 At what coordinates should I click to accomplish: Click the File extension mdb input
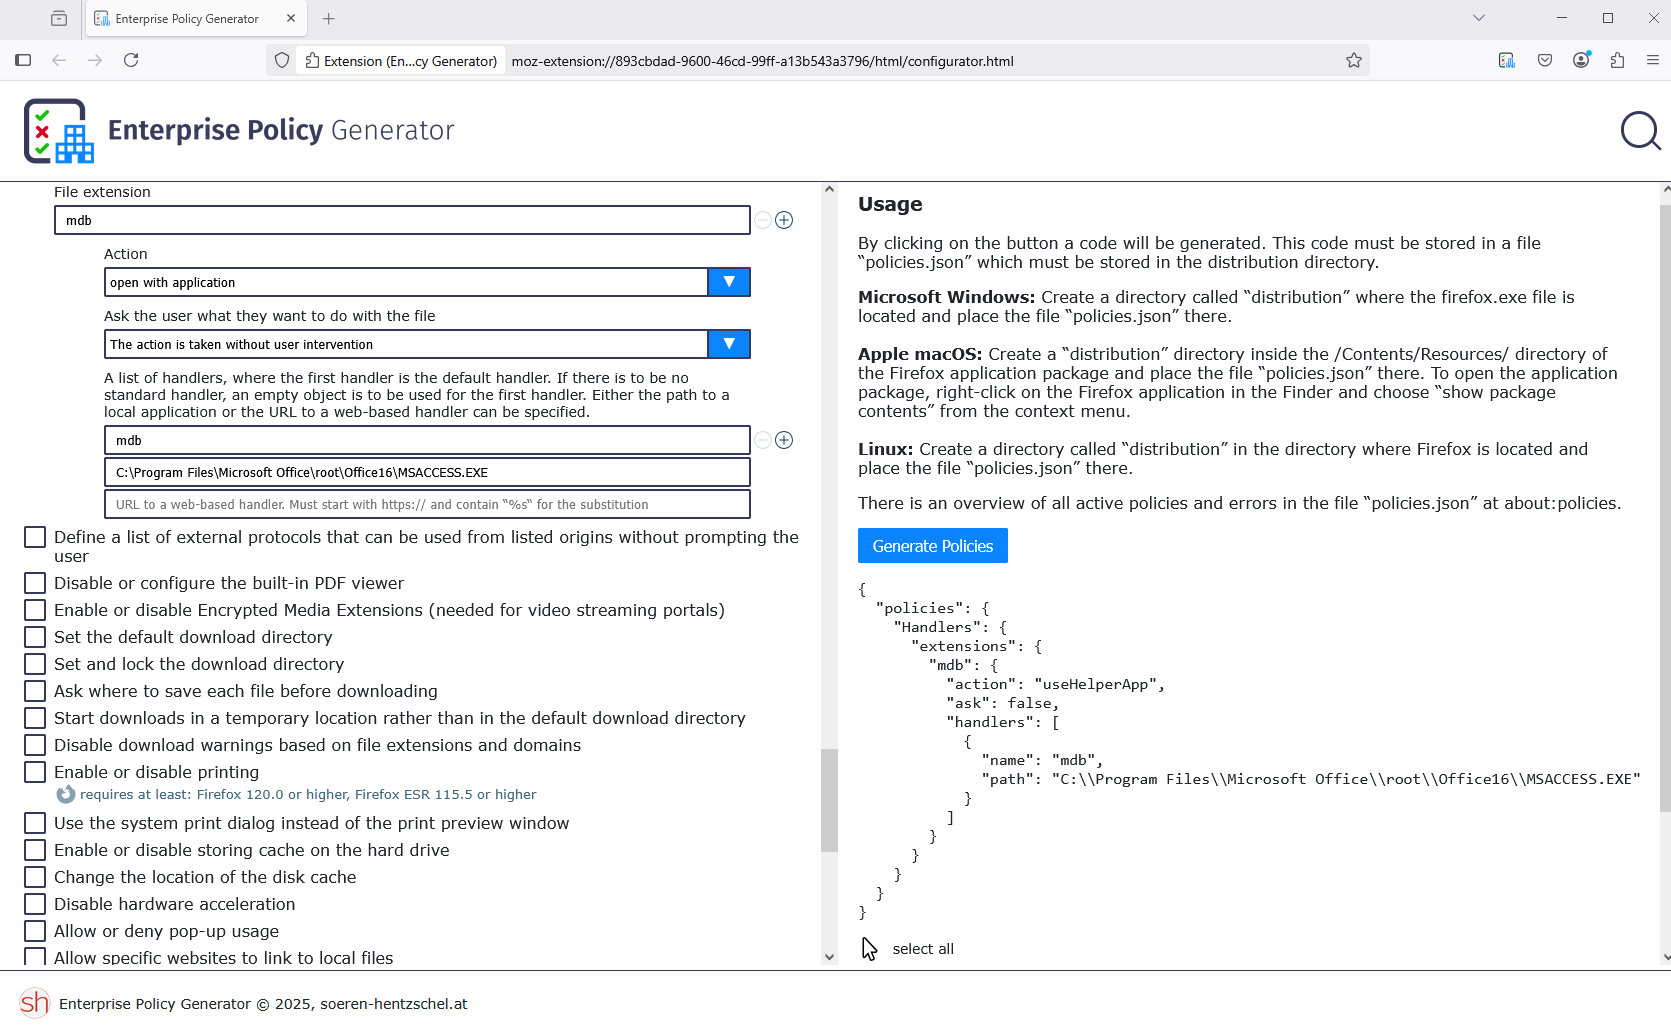tap(402, 220)
